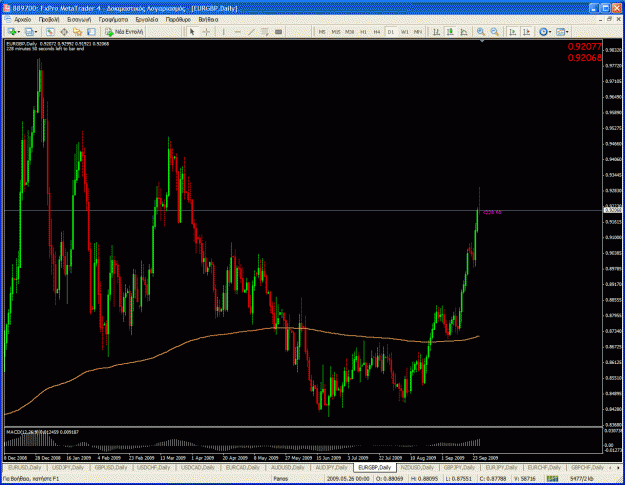Image resolution: width=625 pixels, height=485 pixels.
Task: Switch to MN monthly timeframe
Action: coord(418,32)
